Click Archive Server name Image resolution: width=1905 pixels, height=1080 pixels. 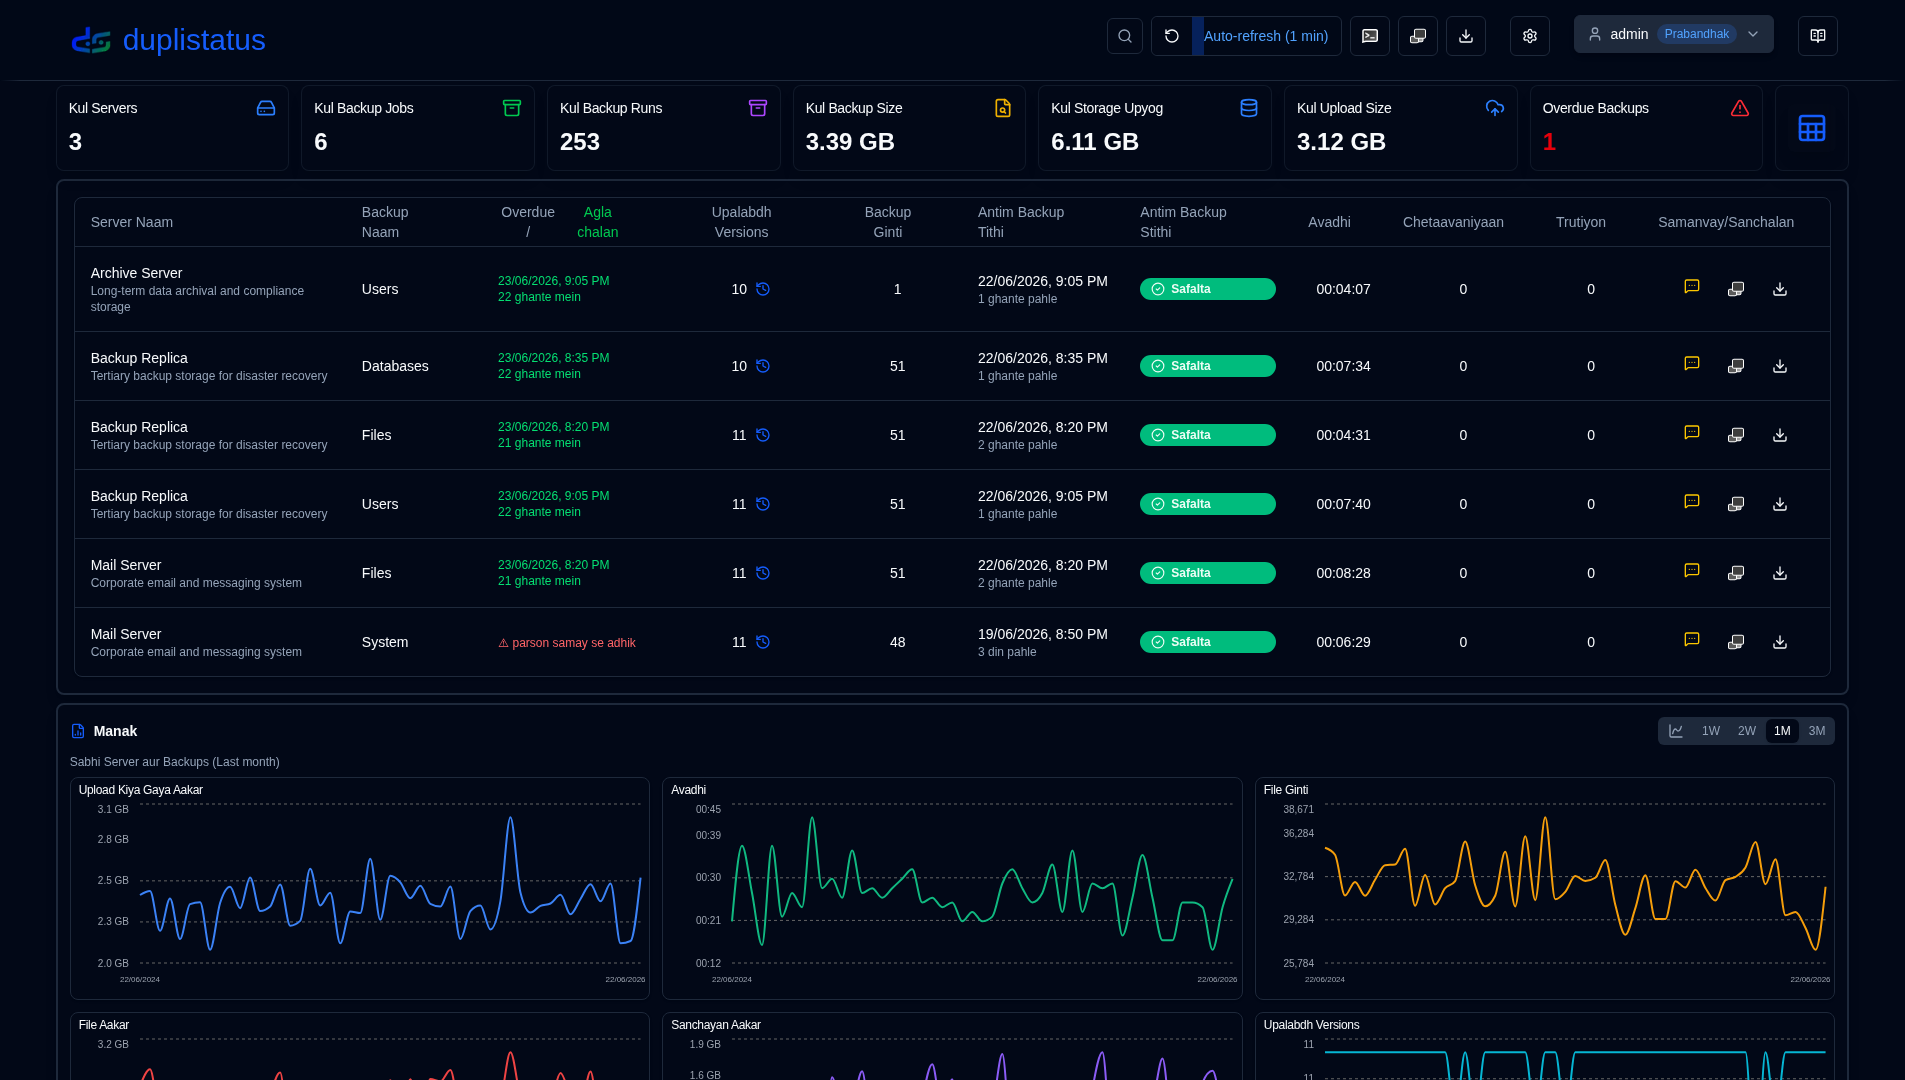[x=136, y=273]
